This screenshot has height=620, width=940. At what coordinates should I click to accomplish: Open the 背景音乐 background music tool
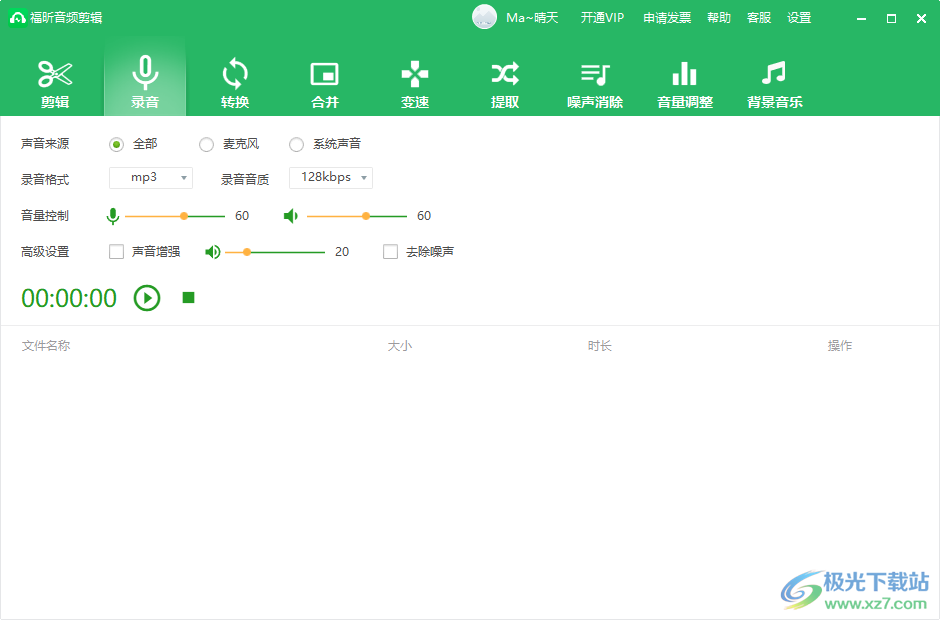775,83
